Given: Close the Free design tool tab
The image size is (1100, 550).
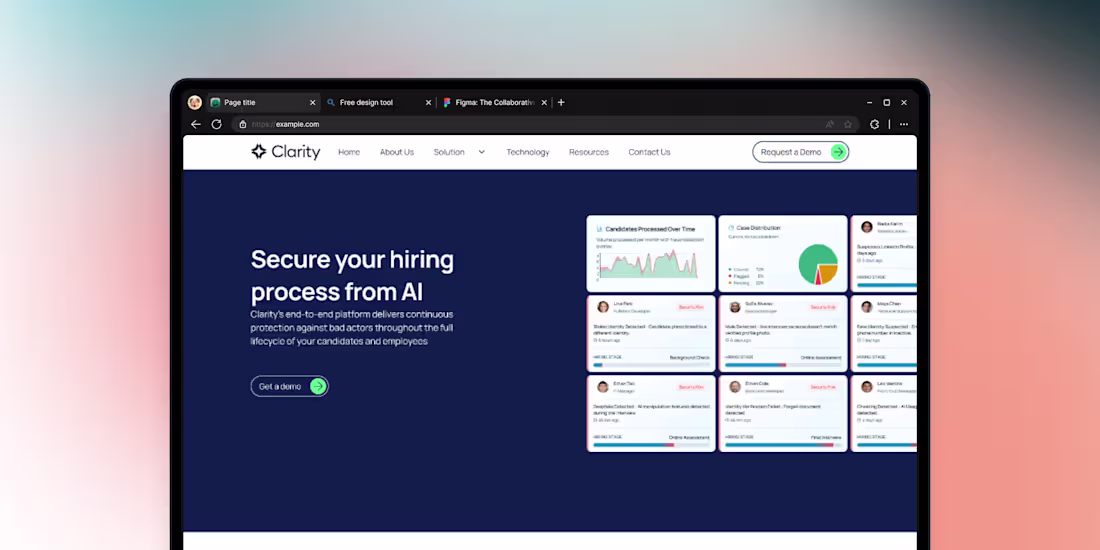Looking at the screenshot, I should pos(428,102).
